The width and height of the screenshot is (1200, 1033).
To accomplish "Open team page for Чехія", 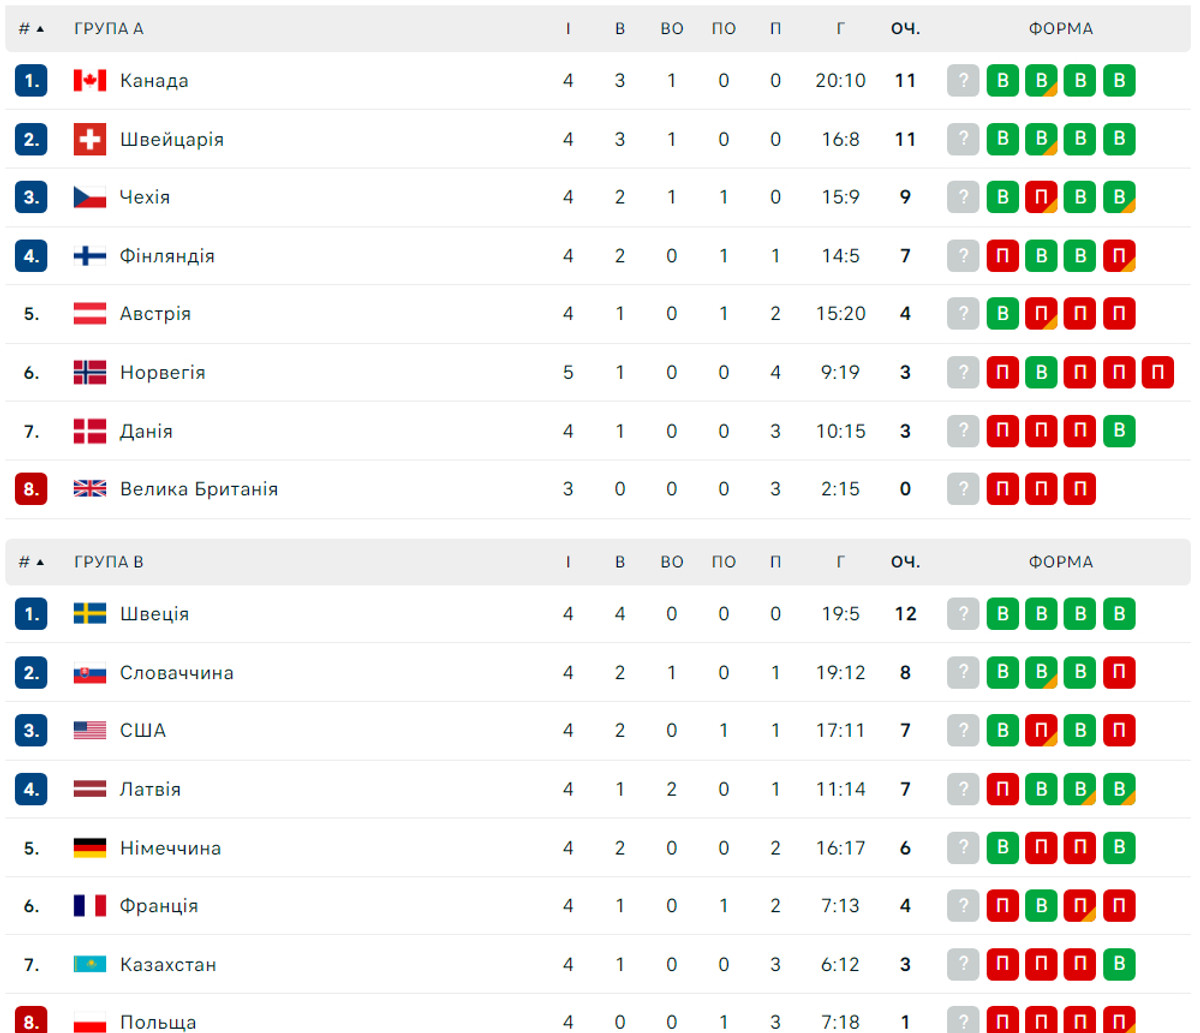I will pyautogui.click(x=145, y=197).
